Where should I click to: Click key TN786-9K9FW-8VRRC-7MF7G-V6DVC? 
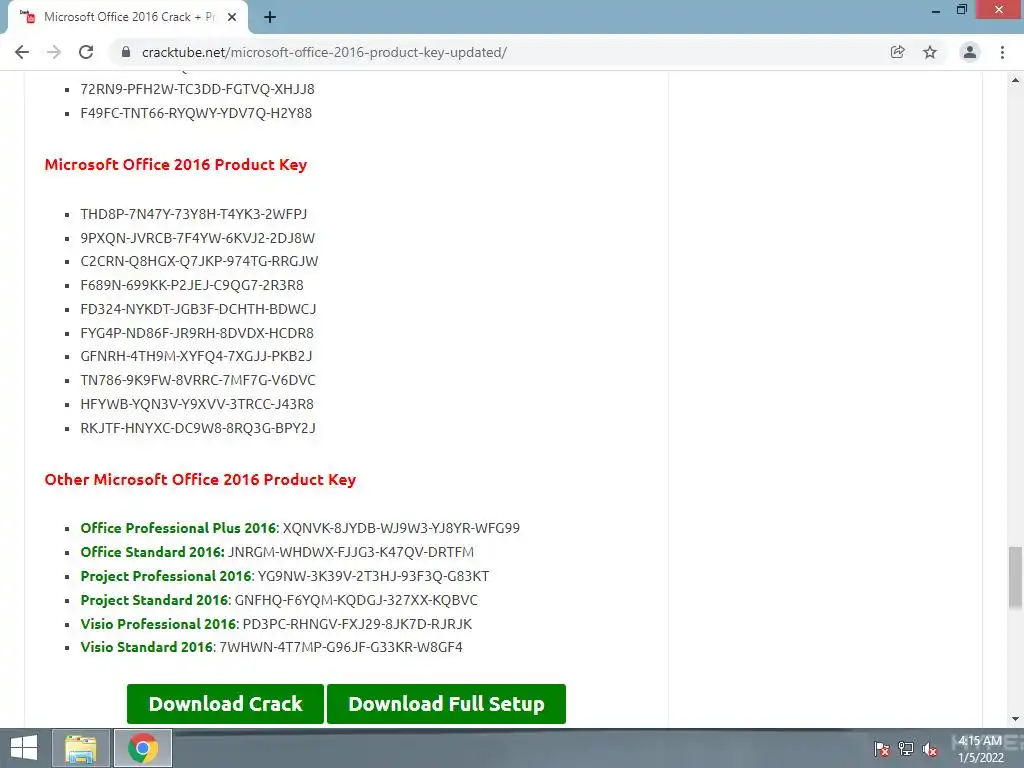(x=198, y=380)
